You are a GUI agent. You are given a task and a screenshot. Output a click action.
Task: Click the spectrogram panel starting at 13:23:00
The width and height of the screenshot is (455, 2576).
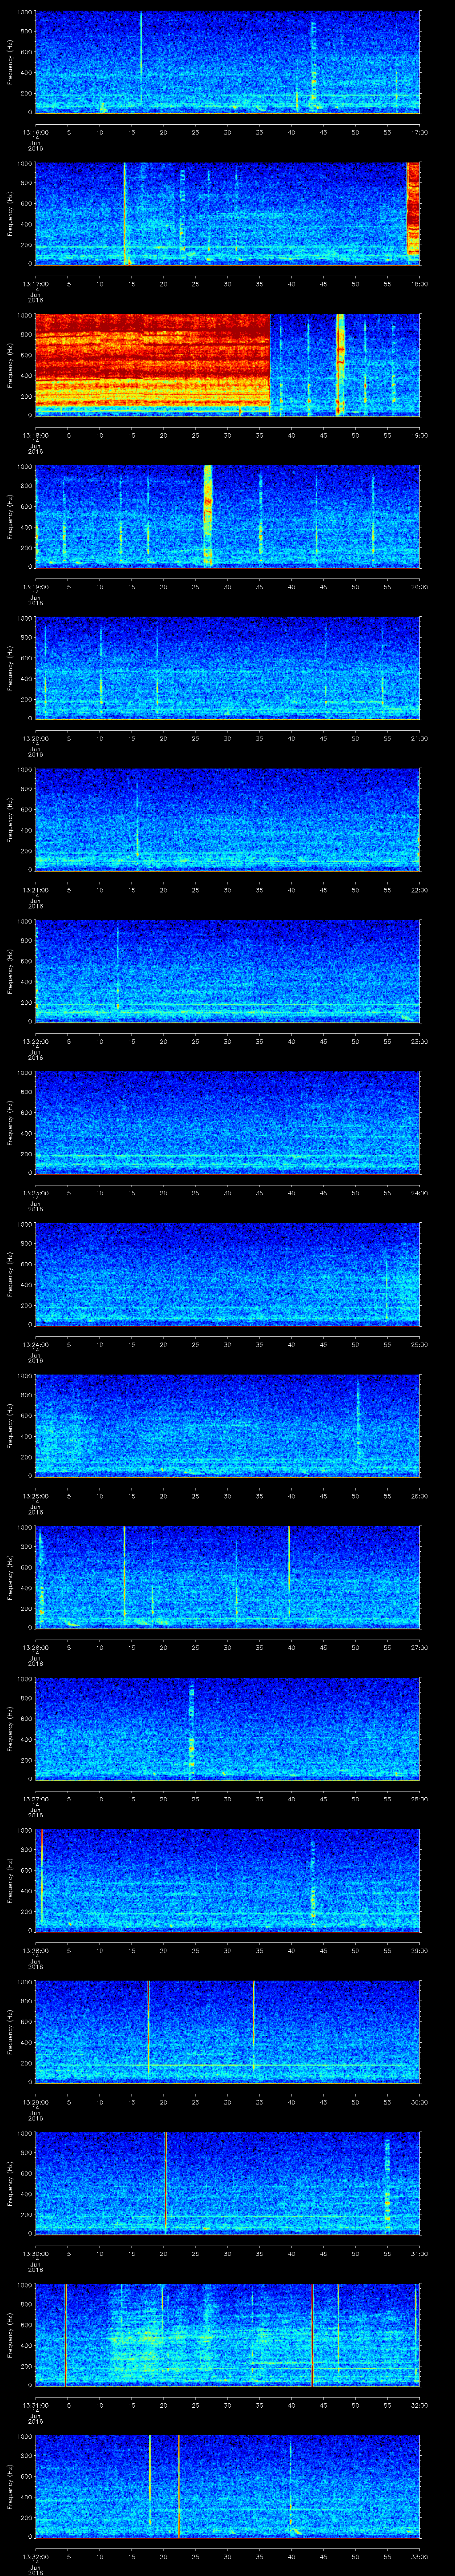tap(227, 1122)
